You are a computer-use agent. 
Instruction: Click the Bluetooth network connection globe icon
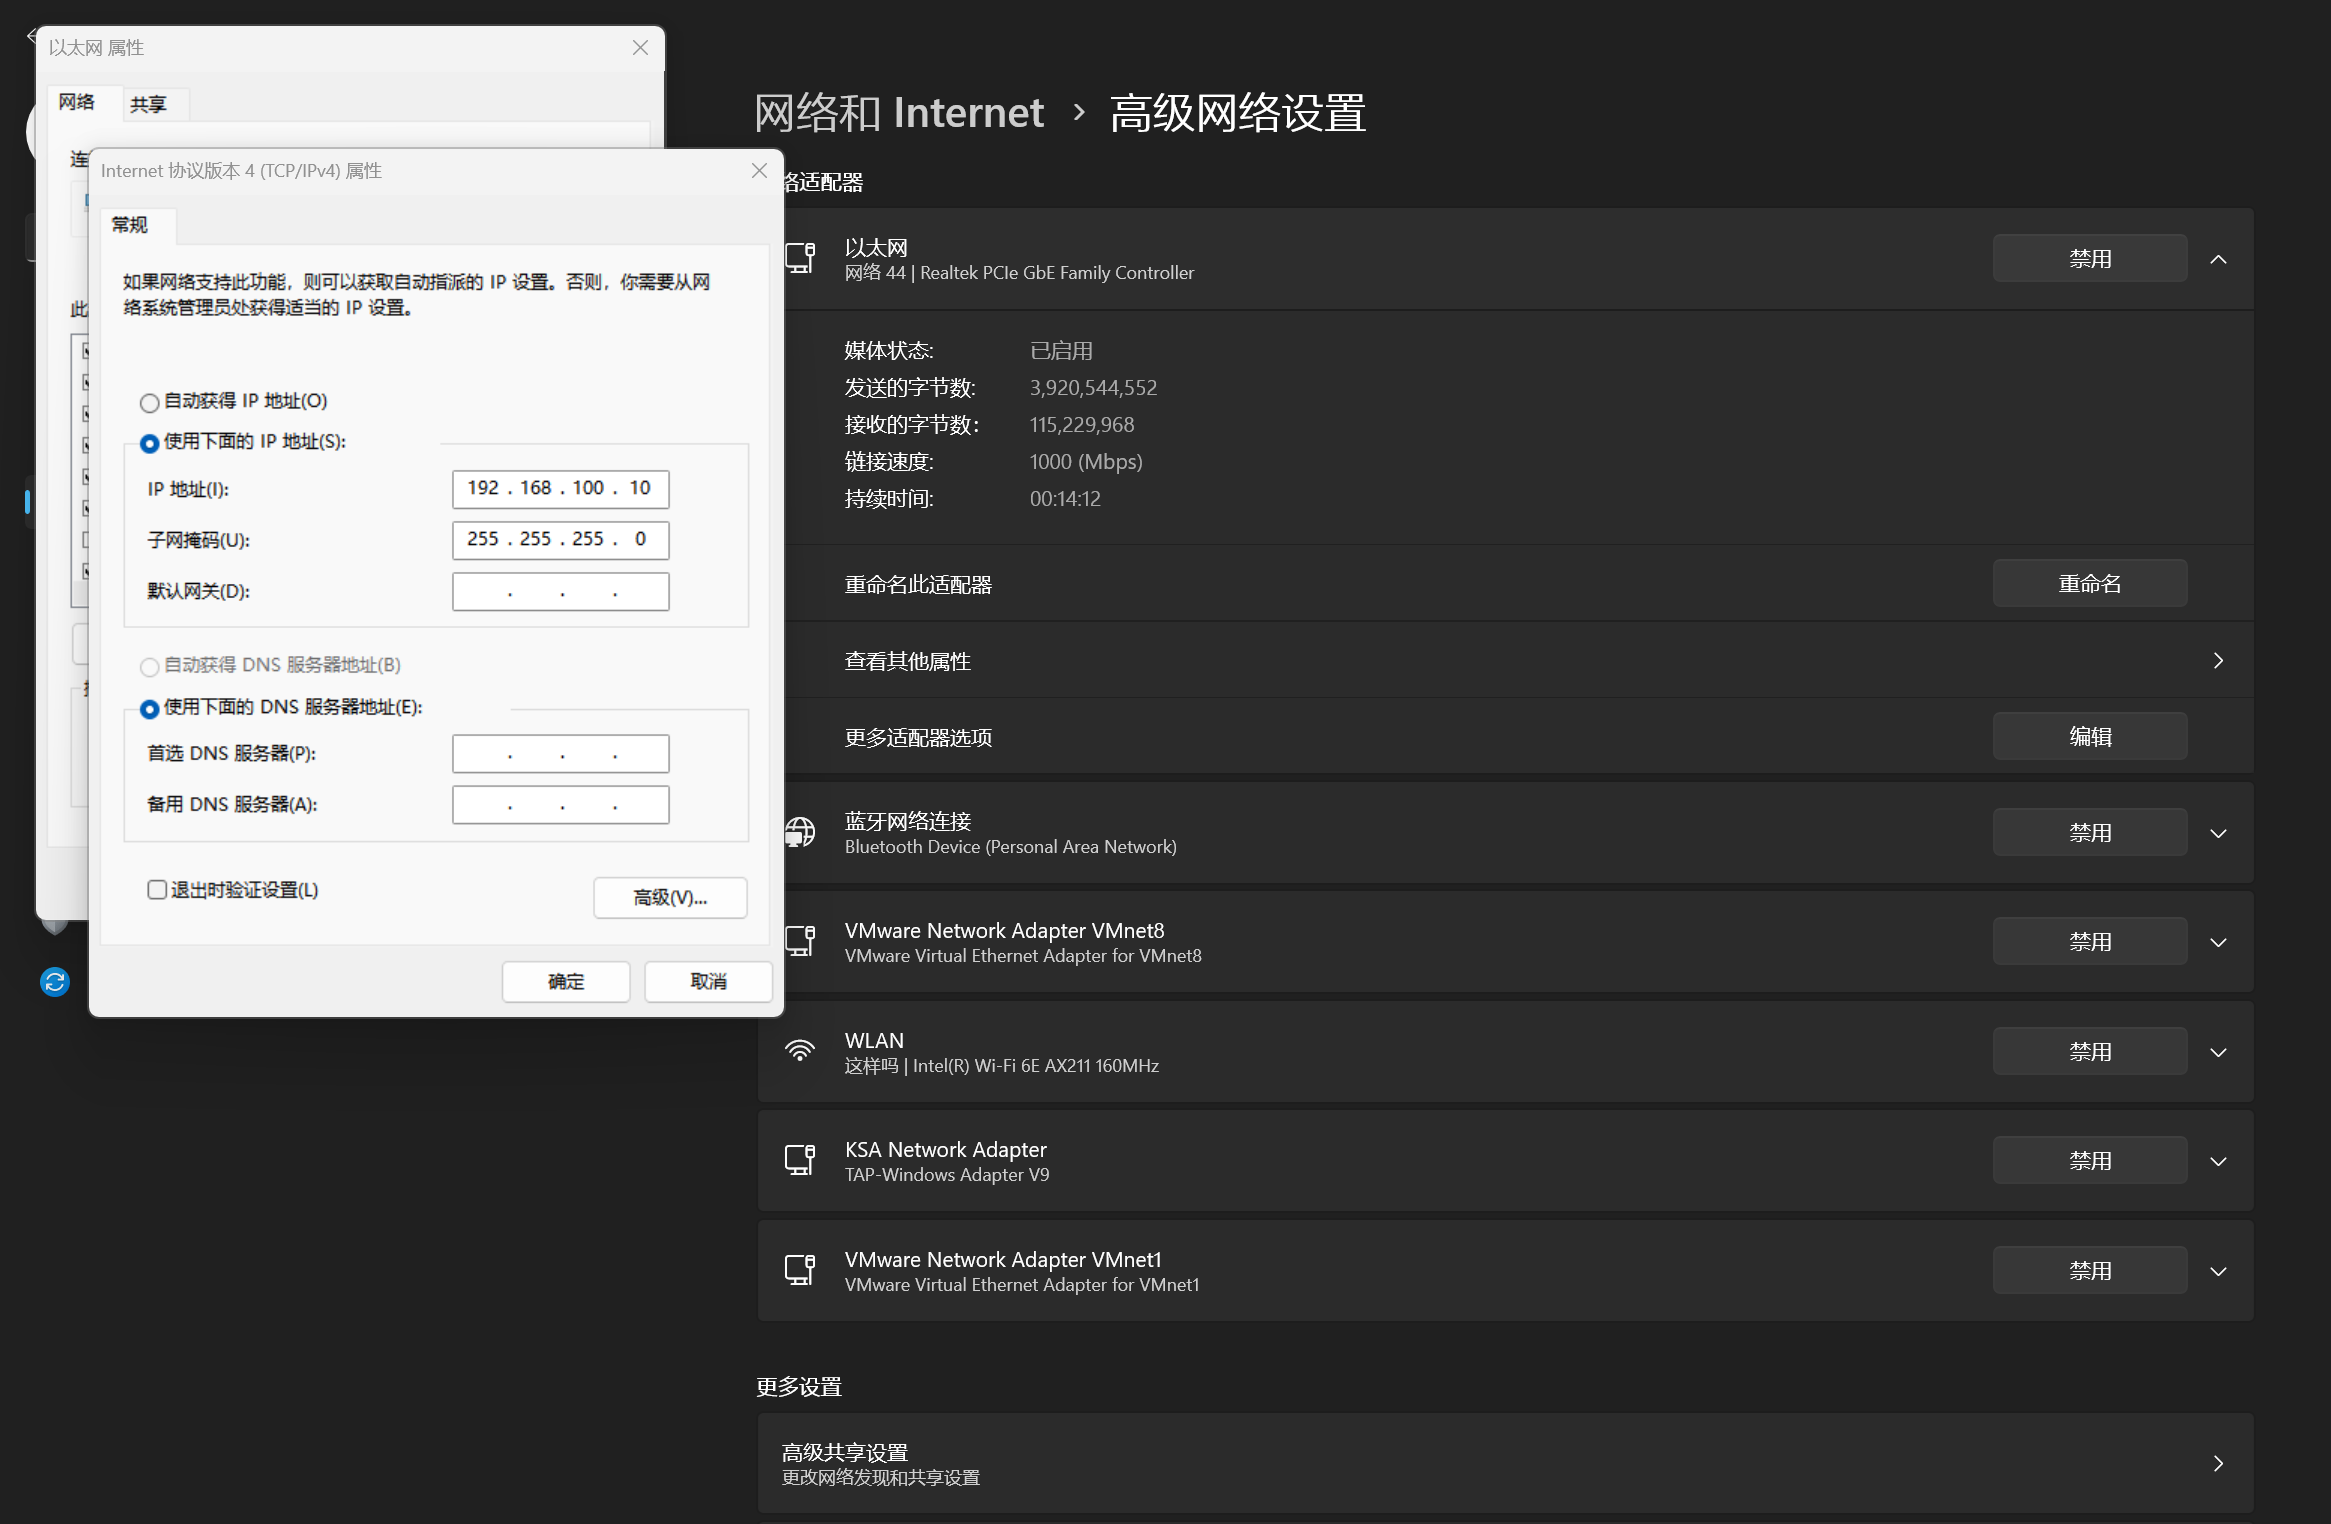point(800,832)
